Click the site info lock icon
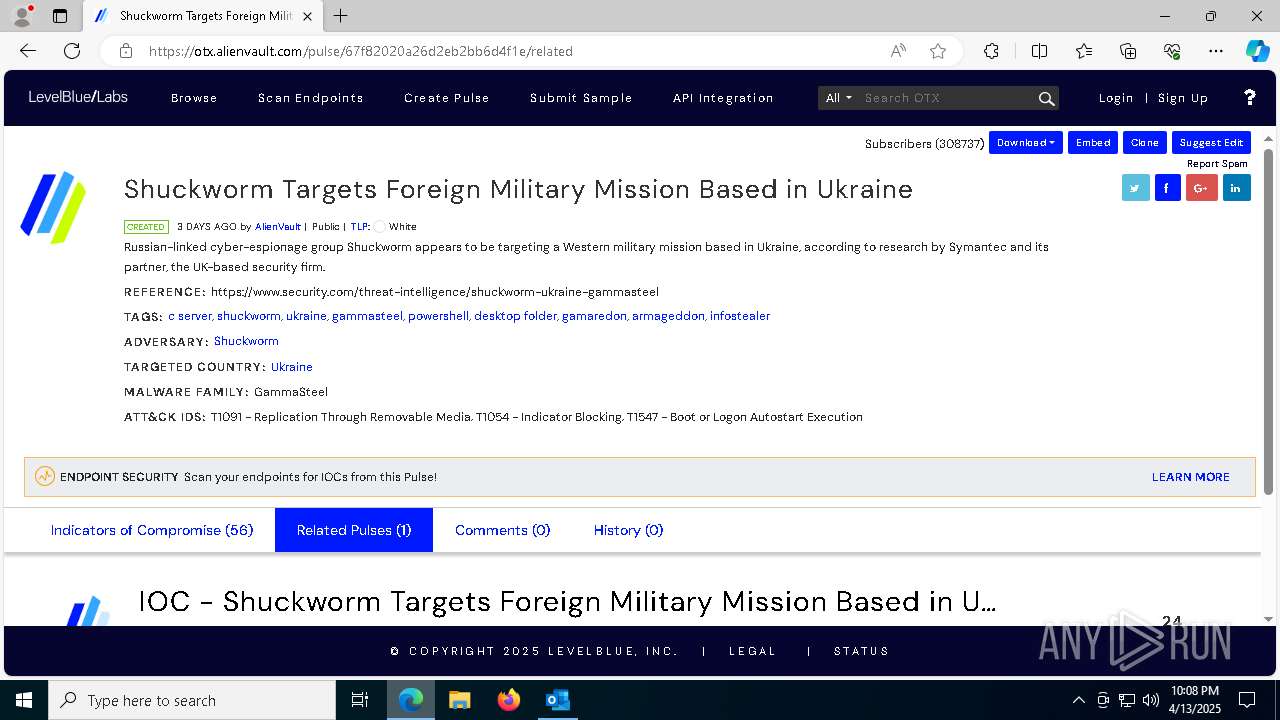The height and width of the screenshot is (720, 1280). (x=125, y=51)
